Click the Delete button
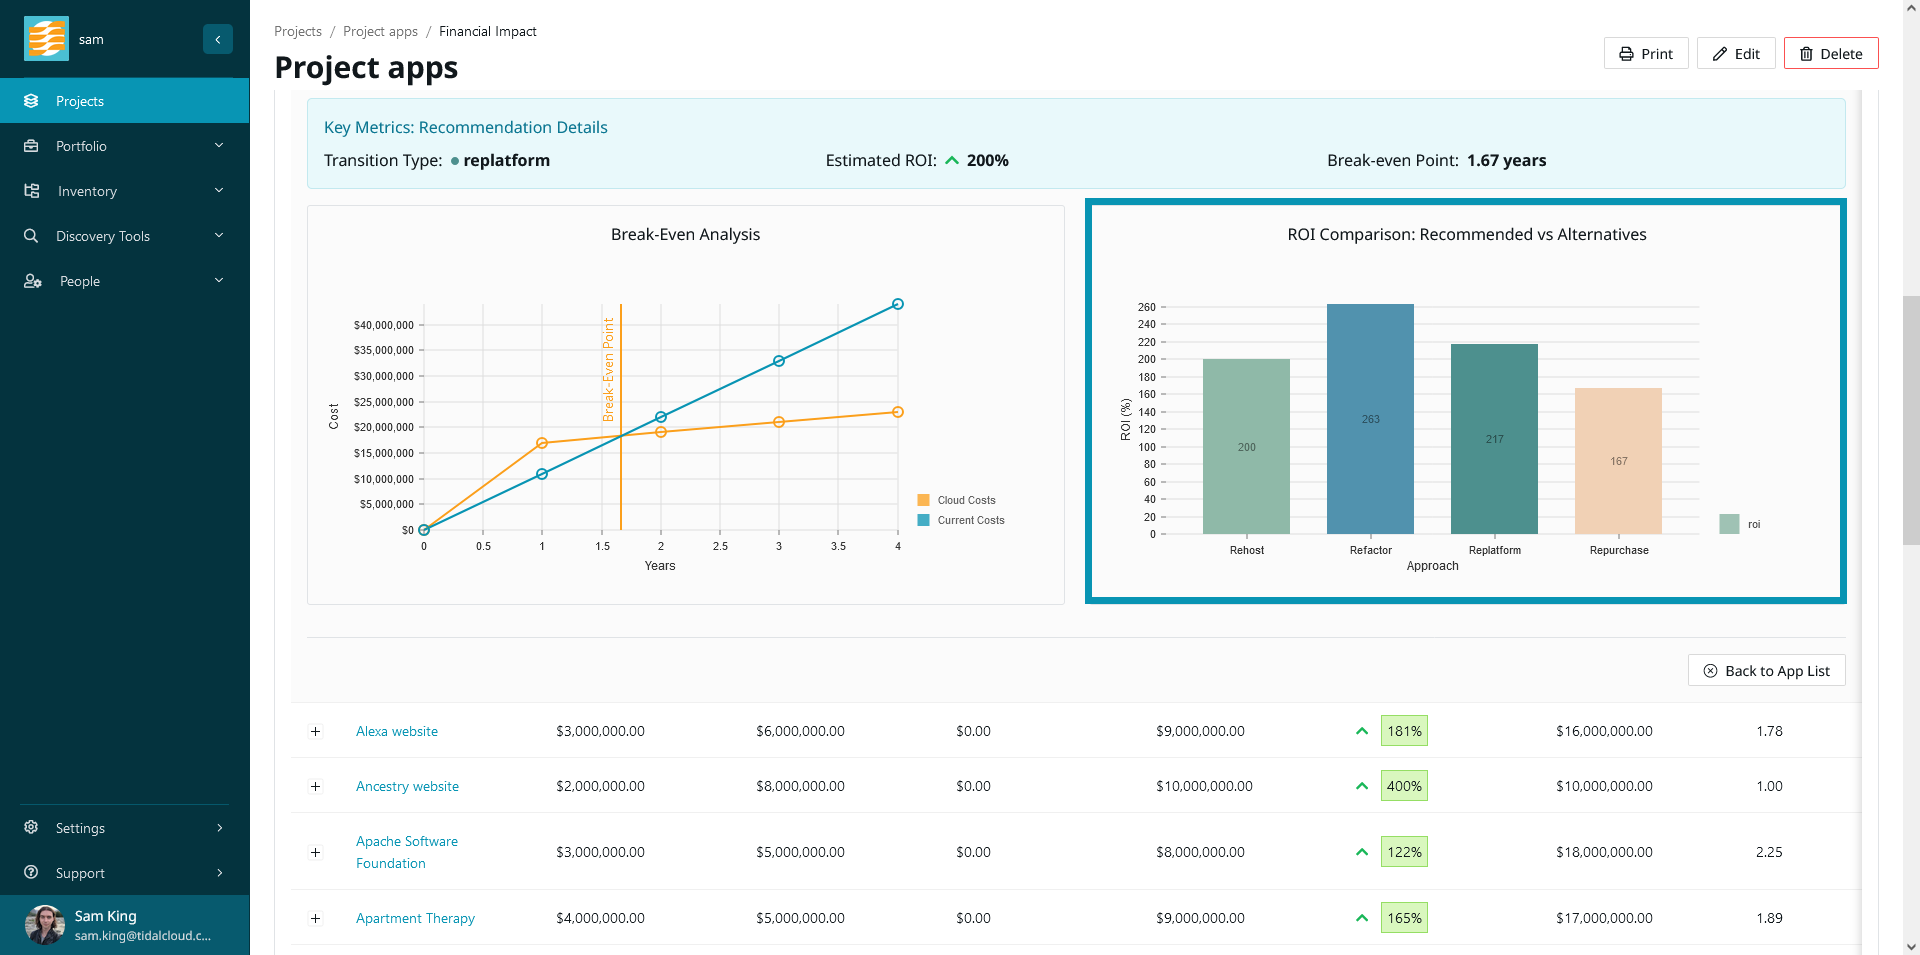Viewport: 1920px width, 955px height. [1830, 54]
